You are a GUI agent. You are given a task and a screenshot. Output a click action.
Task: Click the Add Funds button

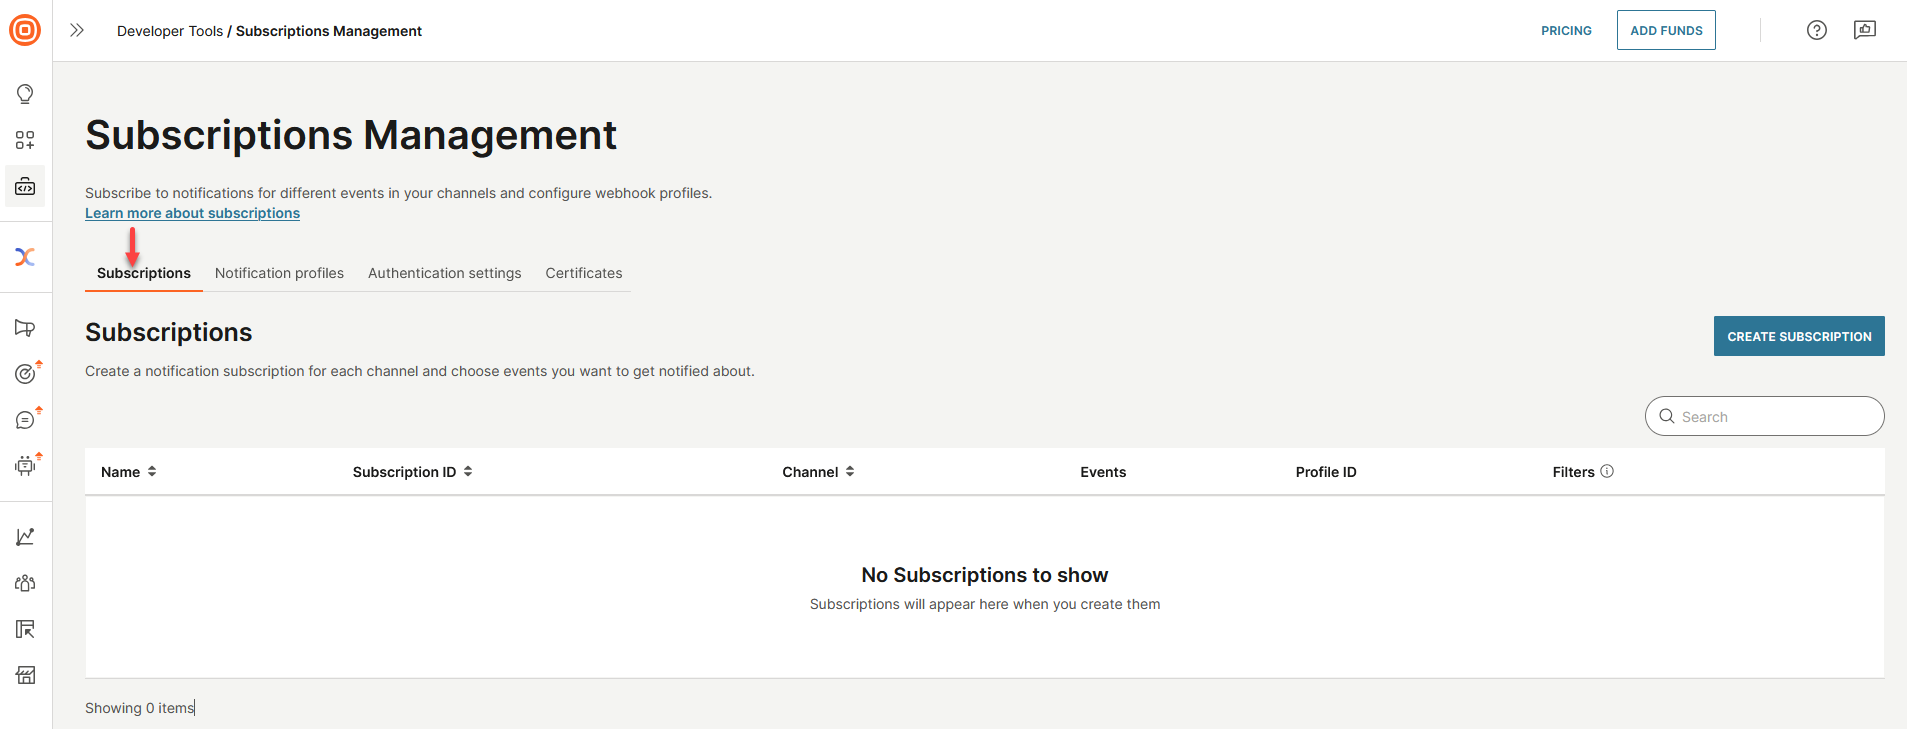coord(1665,30)
